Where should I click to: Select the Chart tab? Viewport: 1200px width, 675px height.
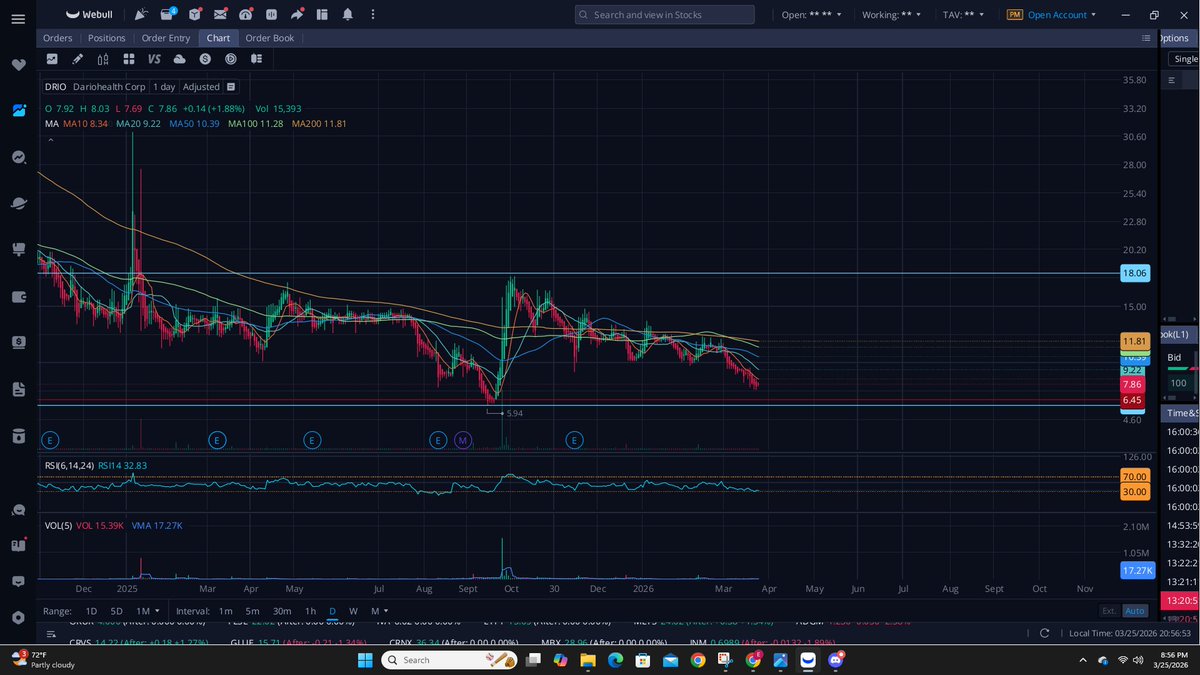coord(218,38)
